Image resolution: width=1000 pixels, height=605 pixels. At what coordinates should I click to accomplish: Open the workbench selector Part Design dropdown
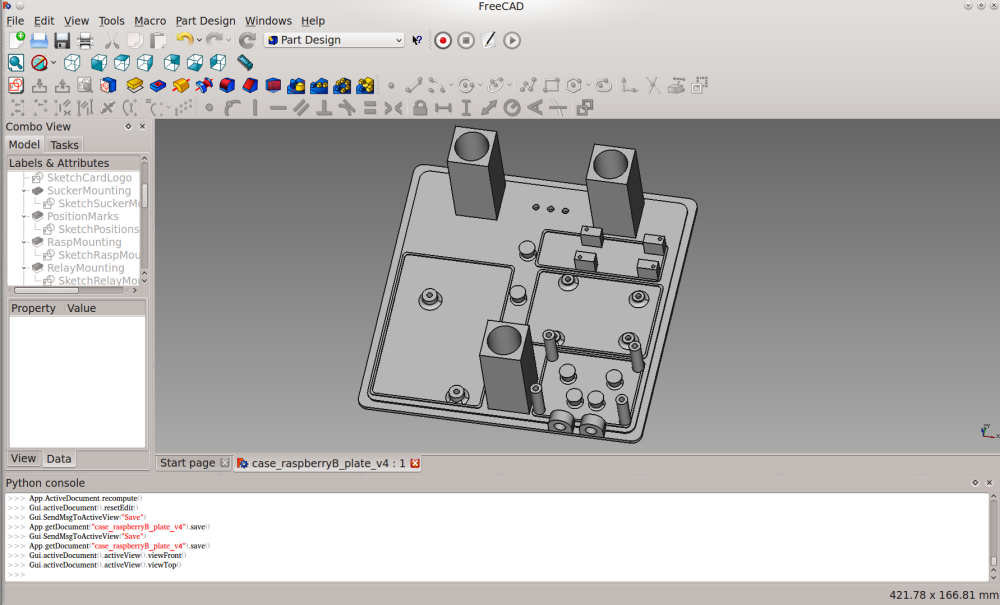pos(335,40)
